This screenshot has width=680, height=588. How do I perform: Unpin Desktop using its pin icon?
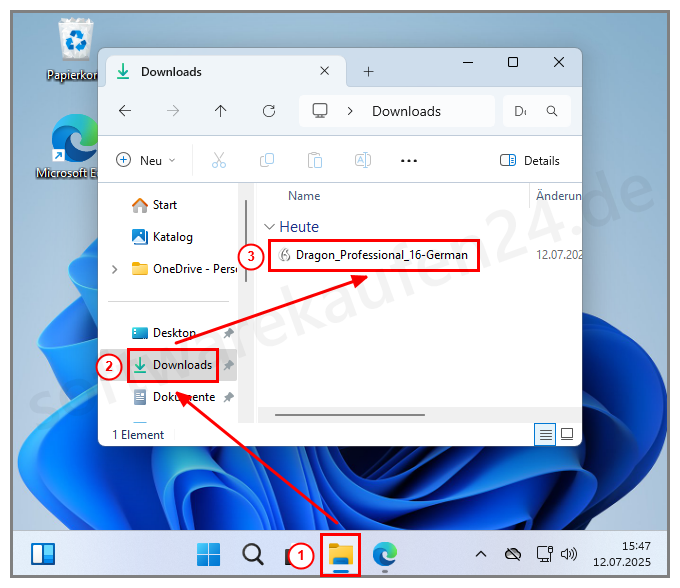[229, 333]
